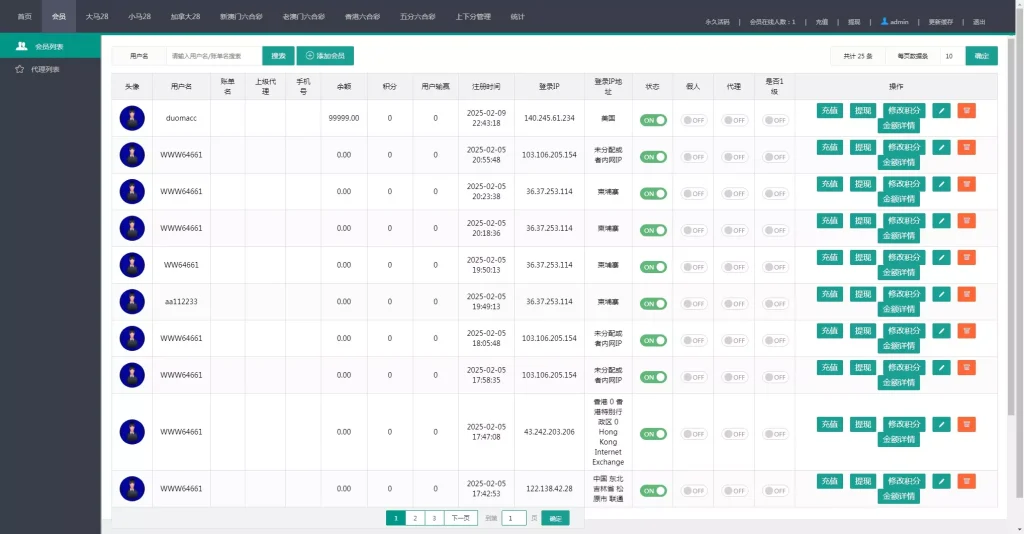1024x534 pixels.
Task: Open the 上下分管理 menu in top navigation
Action: point(472,17)
